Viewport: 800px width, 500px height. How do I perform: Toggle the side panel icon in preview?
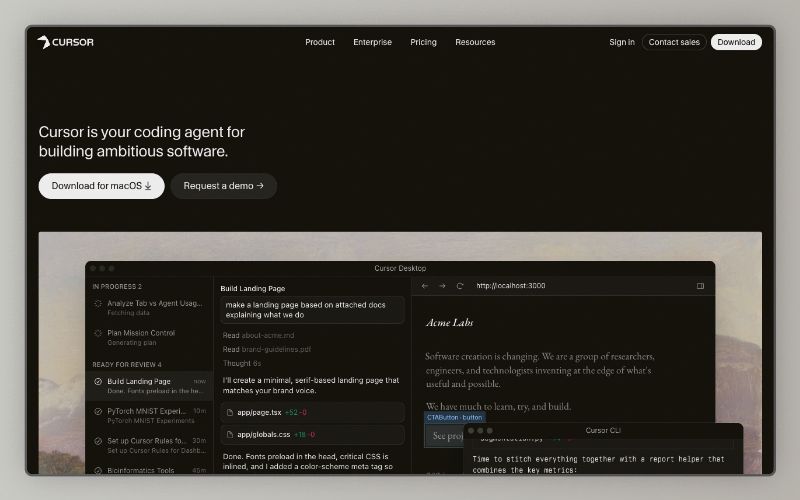pyautogui.click(x=701, y=286)
